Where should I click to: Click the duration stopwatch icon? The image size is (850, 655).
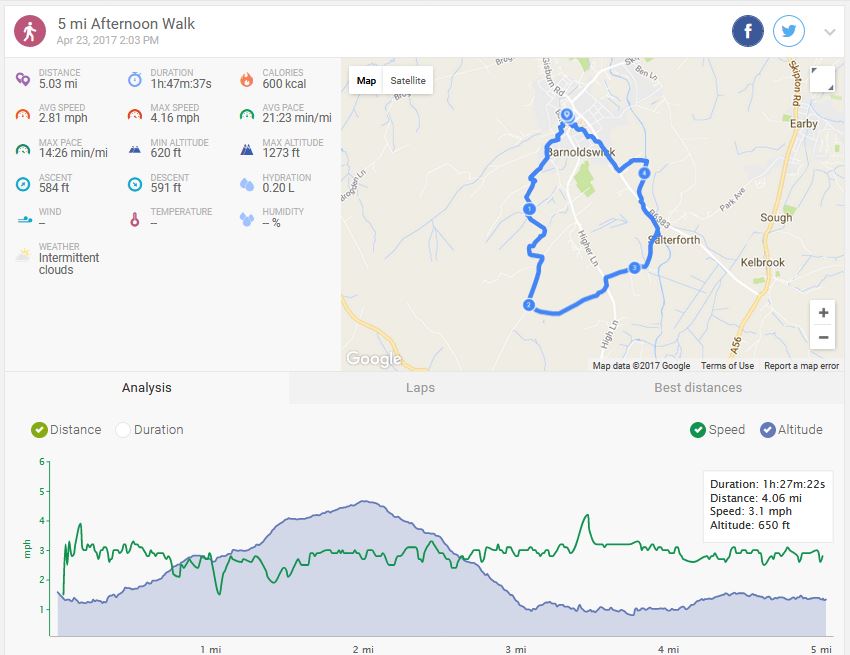click(x=134, y=80)
